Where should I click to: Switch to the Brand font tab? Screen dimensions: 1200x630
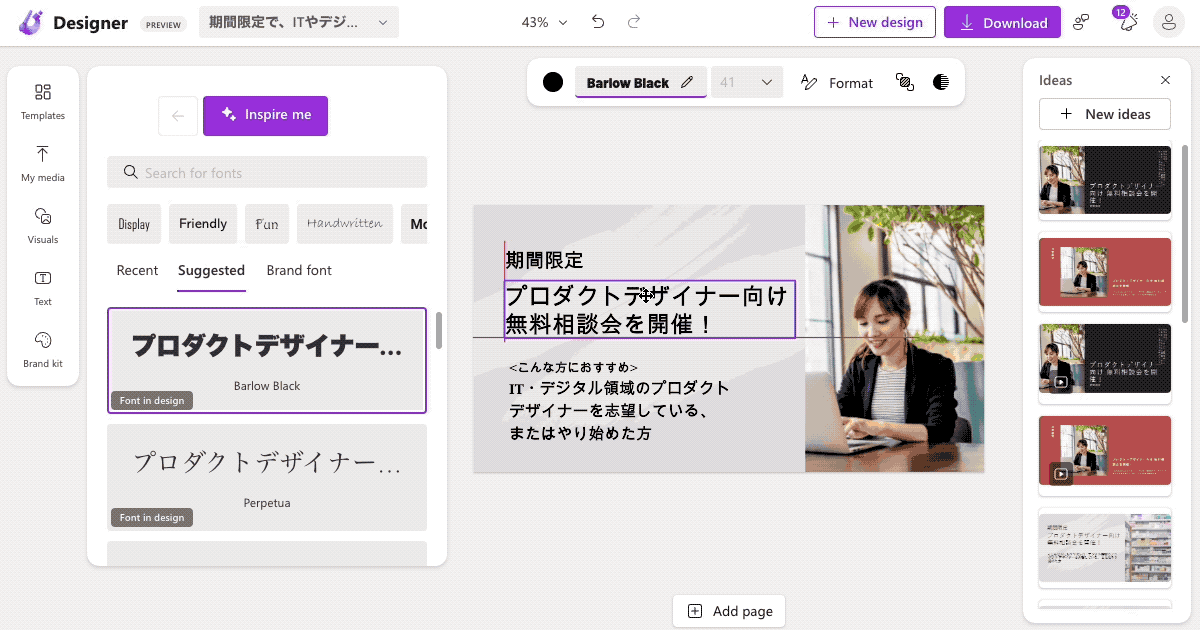298,270
